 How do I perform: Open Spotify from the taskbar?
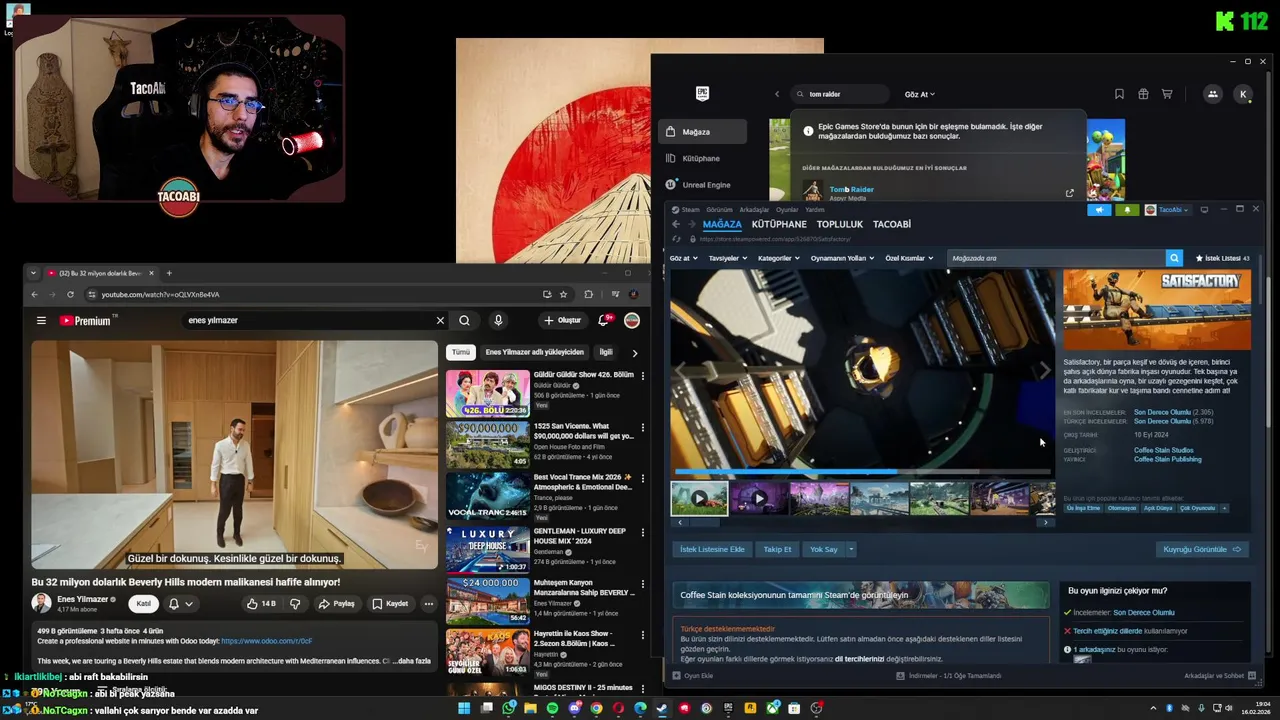pyautogui.click(x=553, y=708)
